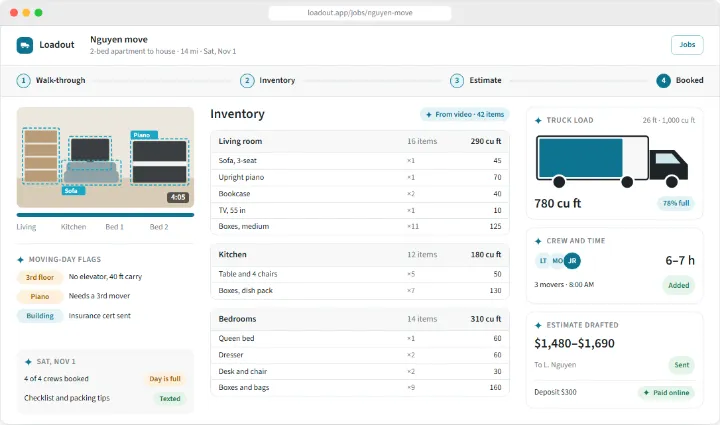Select the Piano tag in video
720x425 pixels.
pyautogui.click(x=144, y=135)
